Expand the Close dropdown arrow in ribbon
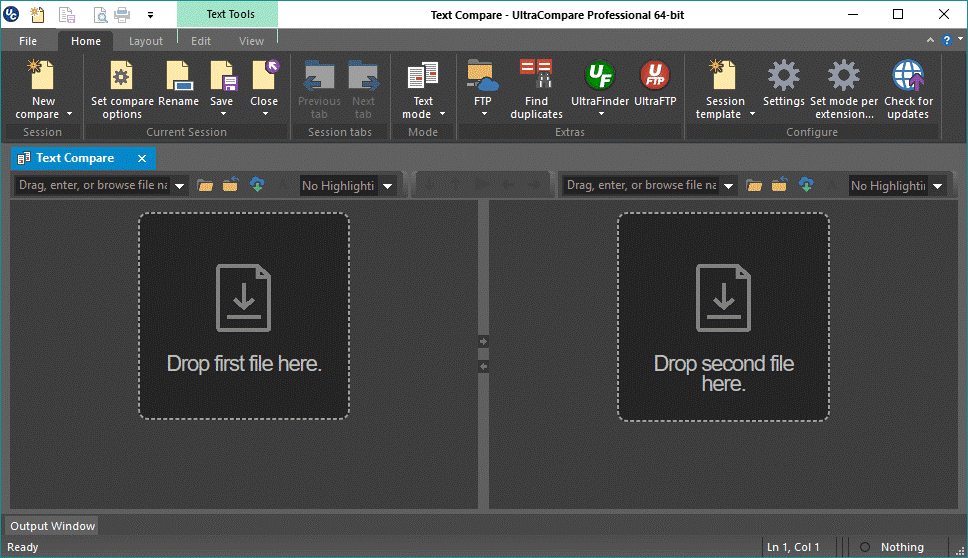The width and height of the screenshot is (968, 558). [x=265, y=114]
